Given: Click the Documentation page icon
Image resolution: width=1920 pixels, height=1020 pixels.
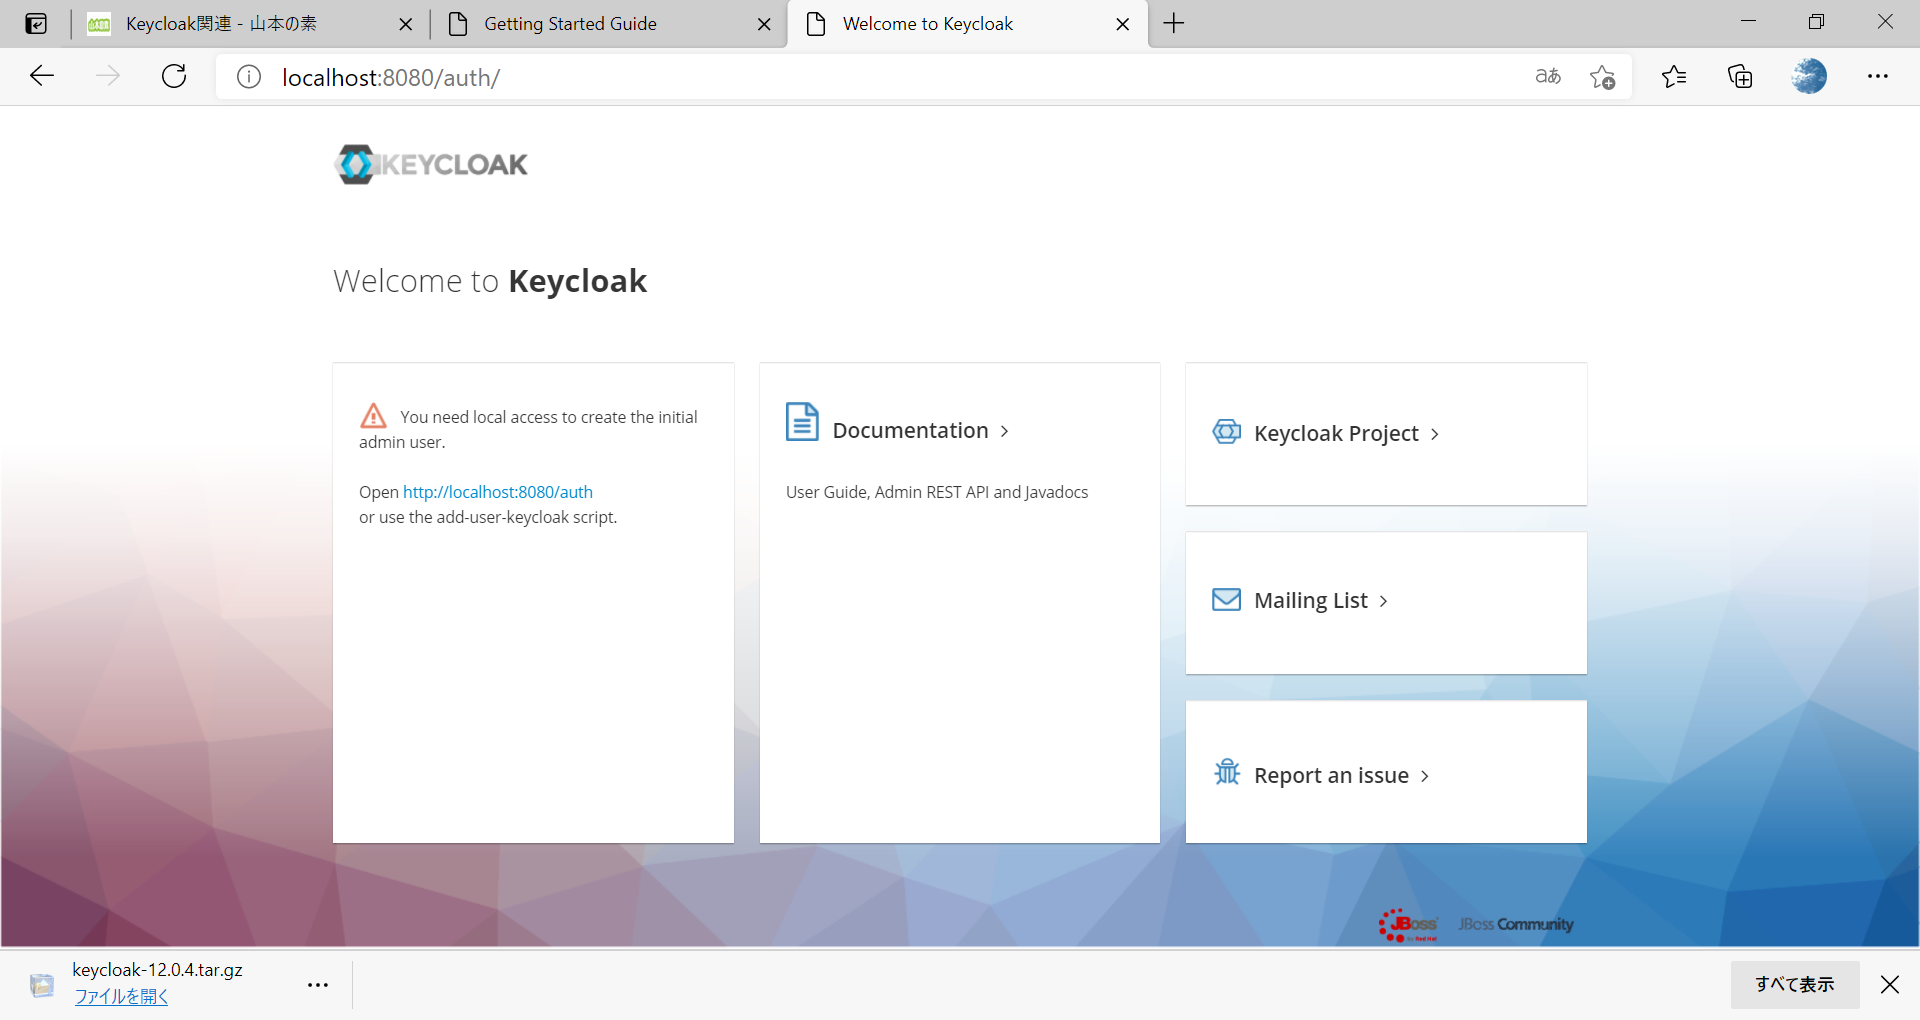Looking at the screenshot, I should (x=802, y=422).
